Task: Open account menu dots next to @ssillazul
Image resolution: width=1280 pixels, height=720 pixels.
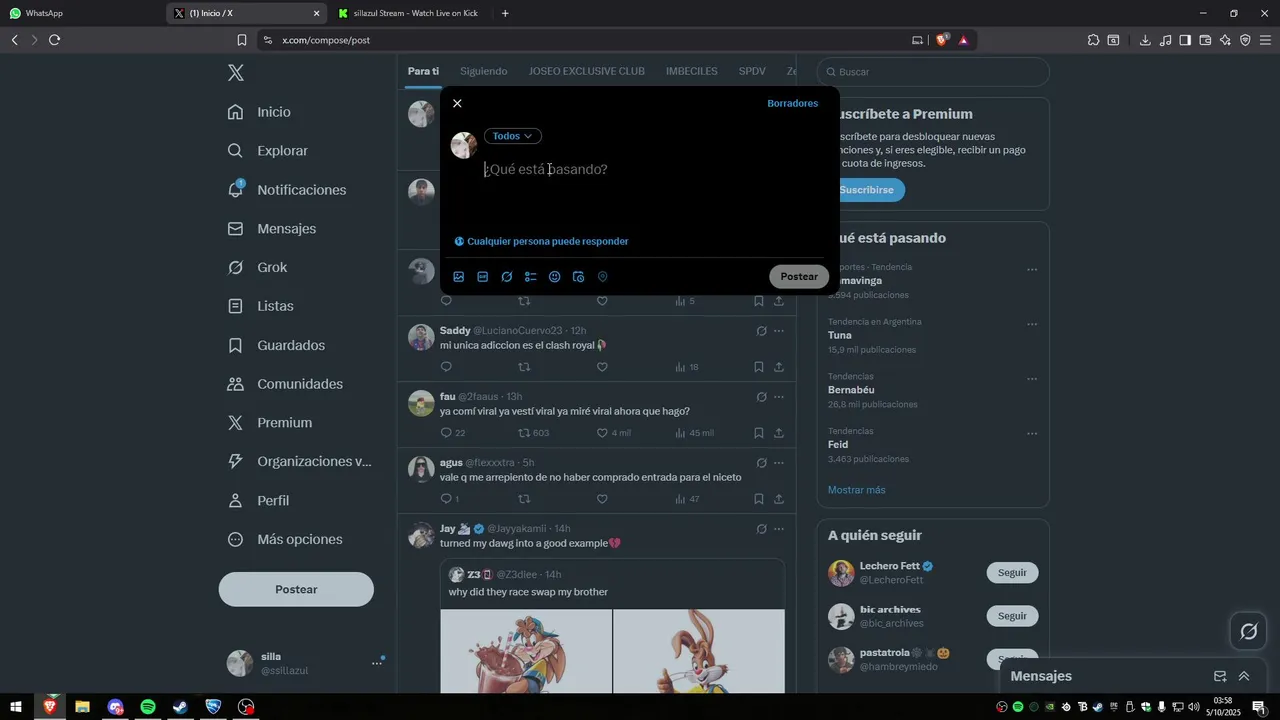Action: [377, 663]
